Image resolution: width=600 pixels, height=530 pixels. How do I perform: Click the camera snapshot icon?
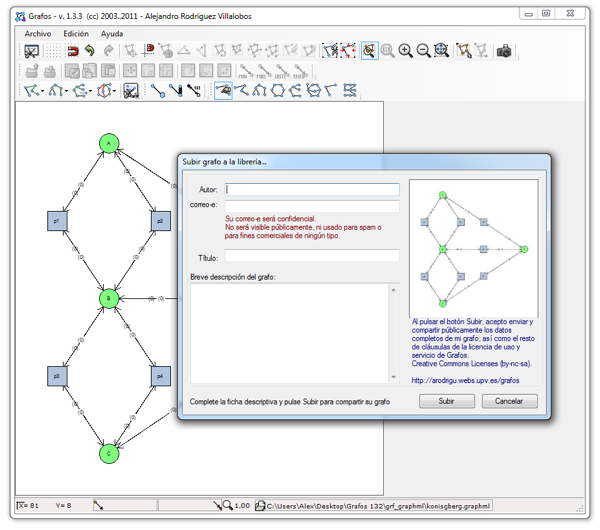[x=504, y=51]
